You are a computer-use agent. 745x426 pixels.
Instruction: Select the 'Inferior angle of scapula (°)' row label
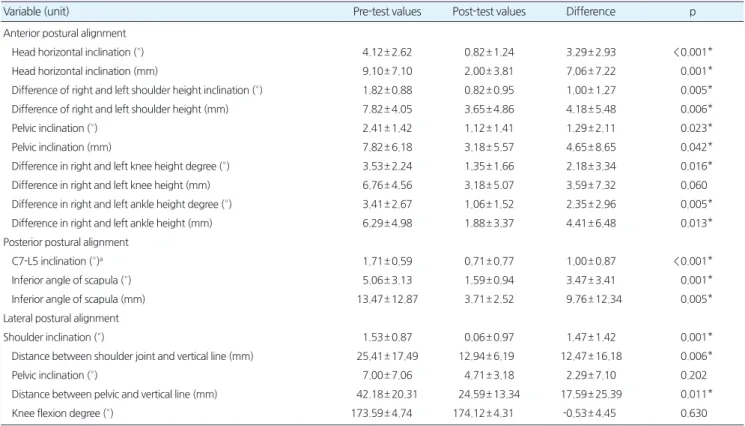click(x=71, y=280)
